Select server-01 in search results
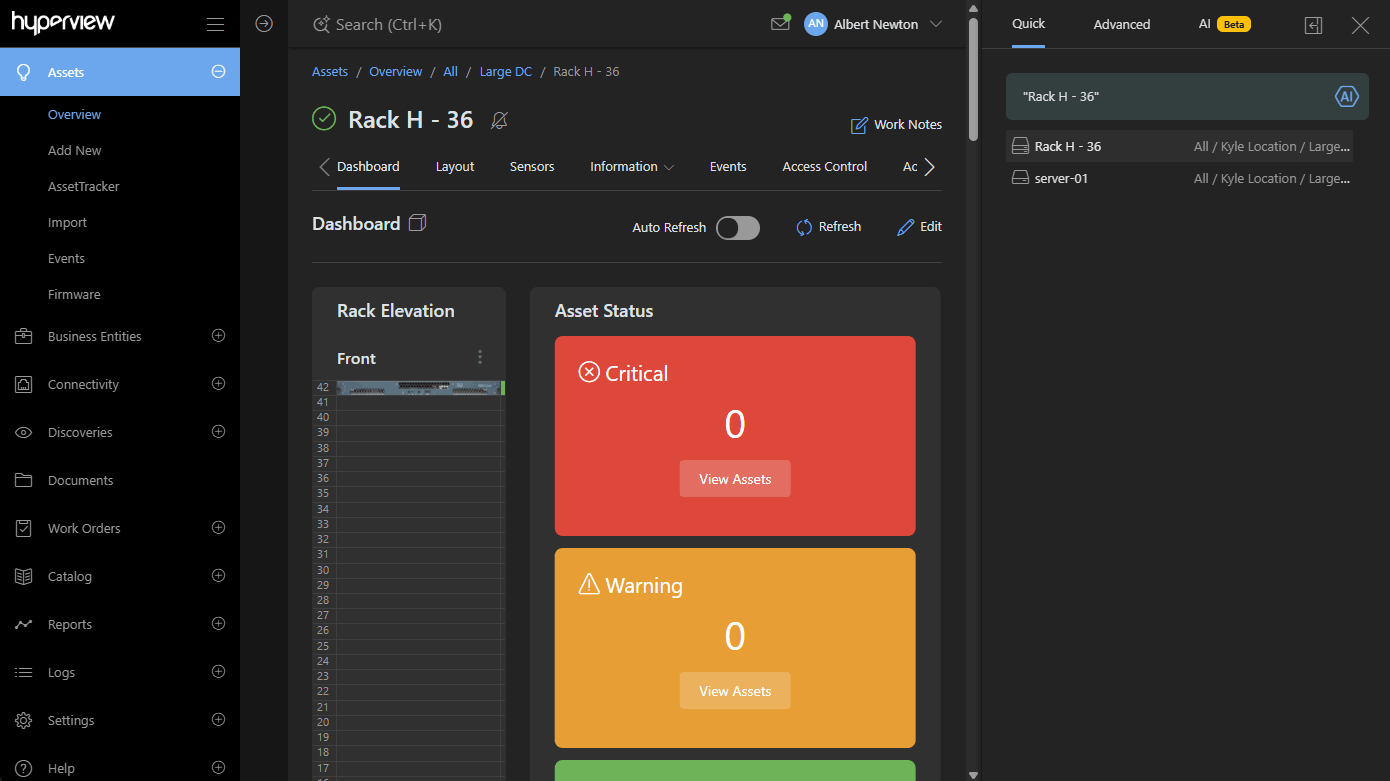 [x=1179, y=178]
